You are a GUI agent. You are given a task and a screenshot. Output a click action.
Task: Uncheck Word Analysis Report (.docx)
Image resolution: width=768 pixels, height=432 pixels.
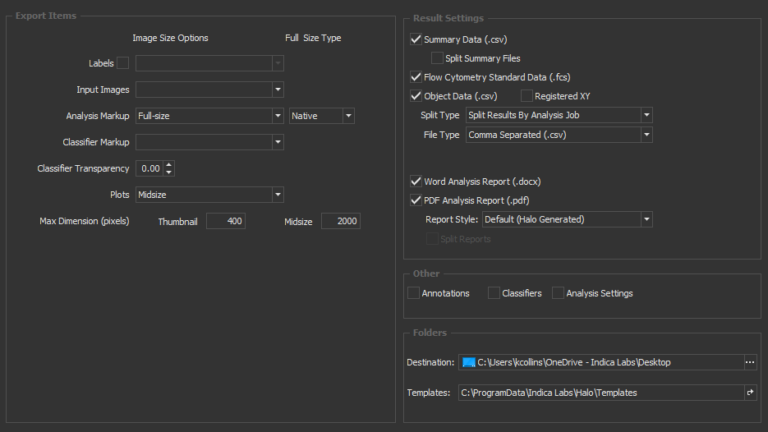[416, 182]
